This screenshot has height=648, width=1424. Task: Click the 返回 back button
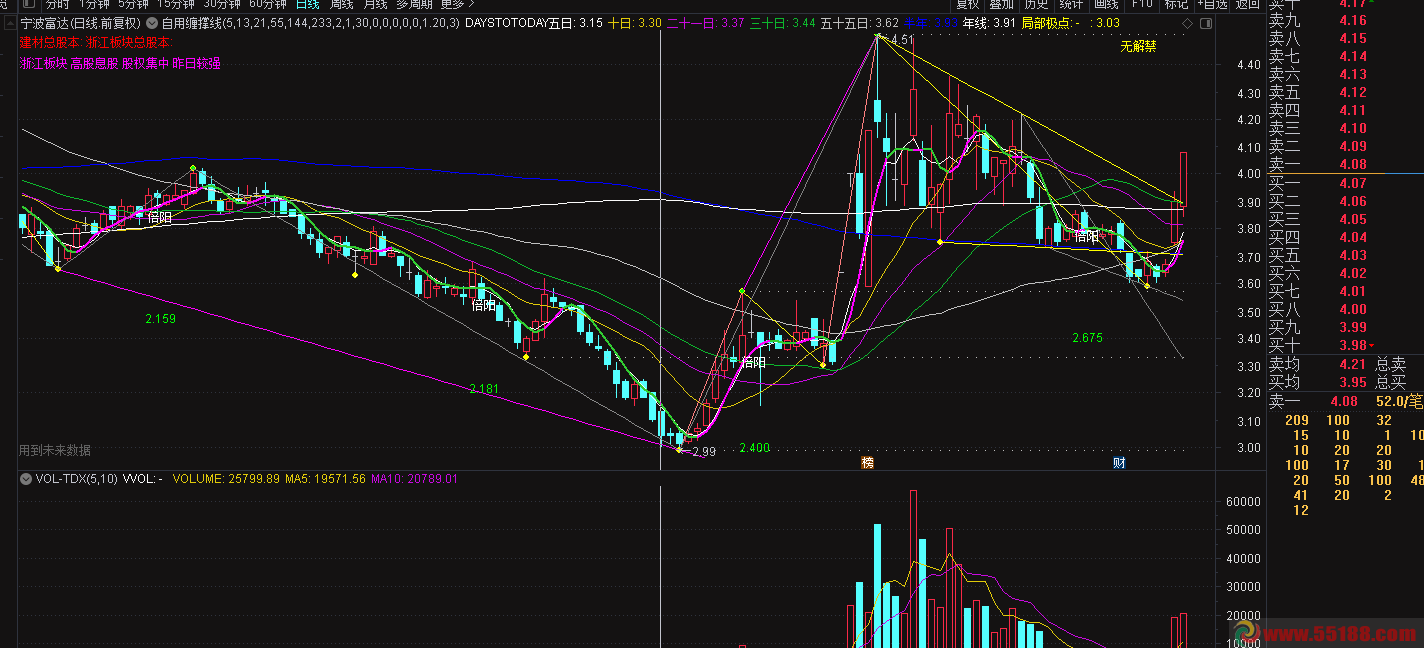click(x=1247, y=4)
